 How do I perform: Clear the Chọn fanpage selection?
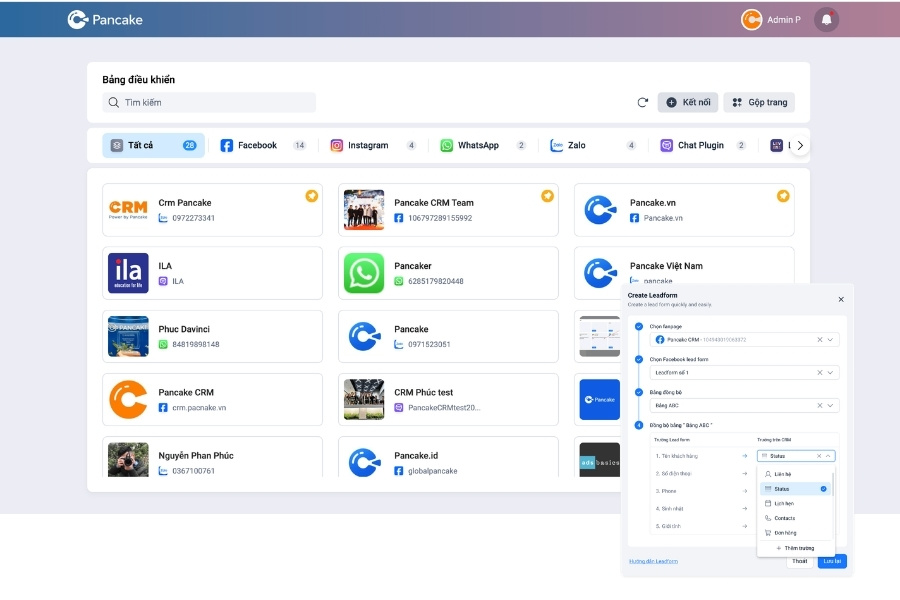820,339
